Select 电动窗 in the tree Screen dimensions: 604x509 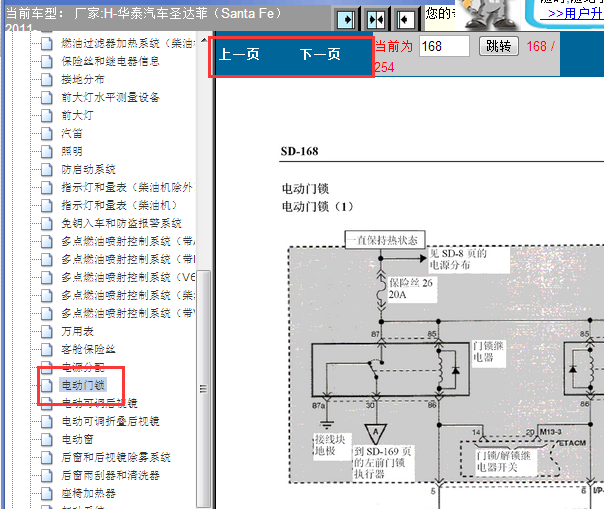tap(77, 439)
